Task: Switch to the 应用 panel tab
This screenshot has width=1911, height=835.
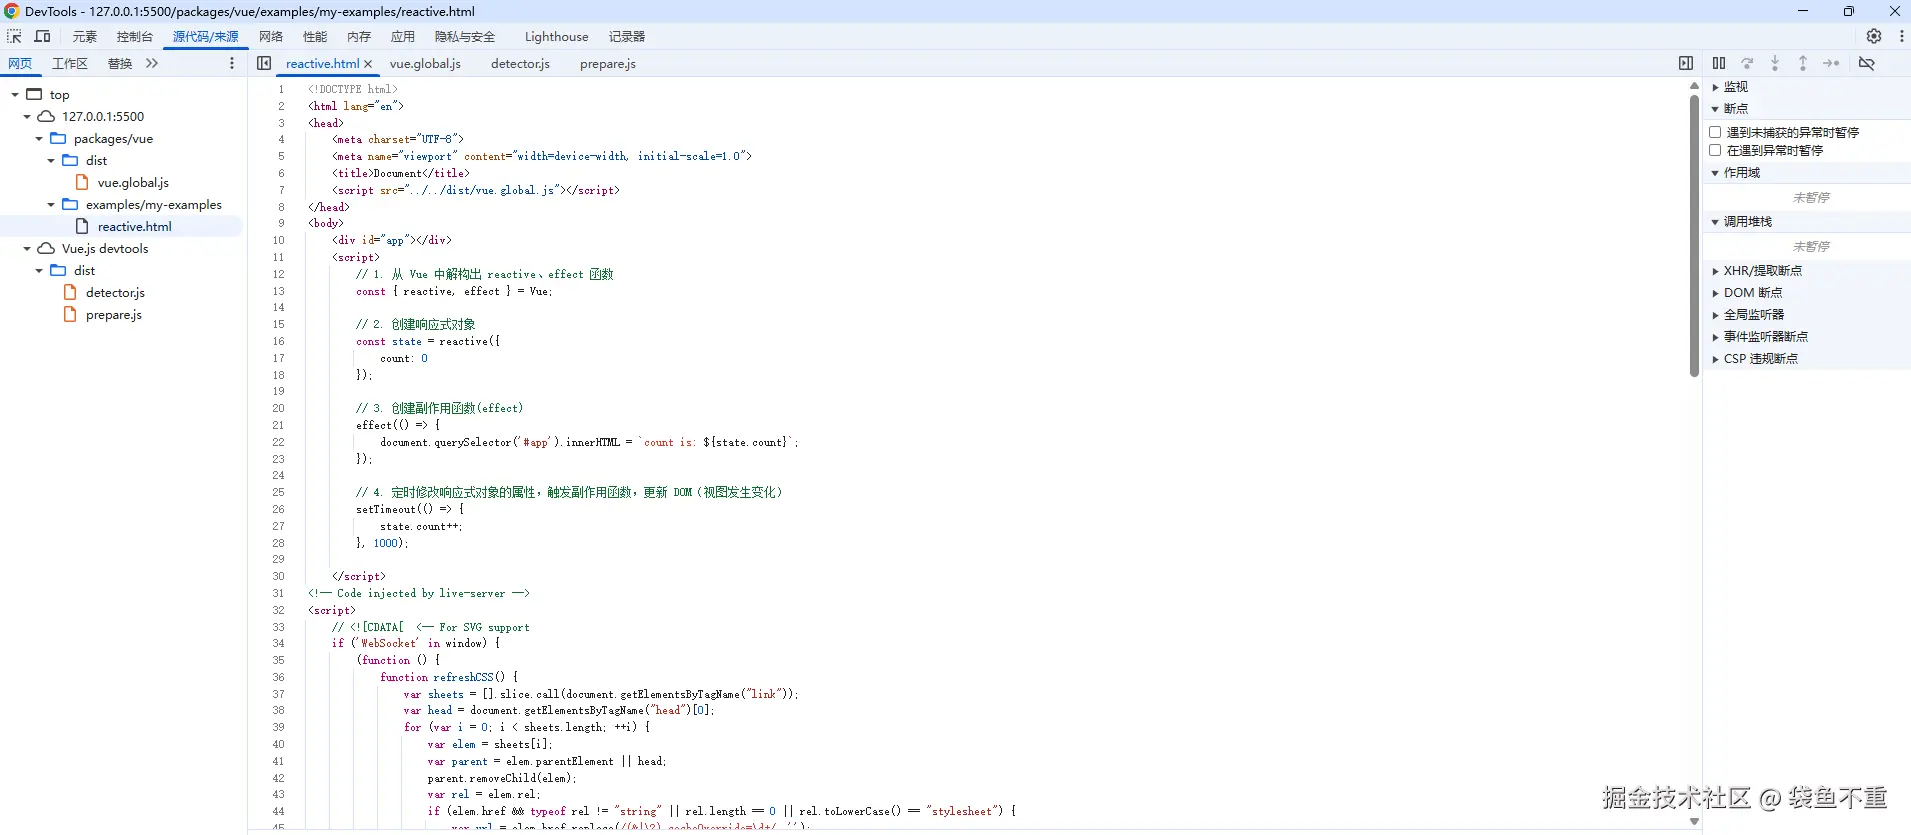Action: 403,36
